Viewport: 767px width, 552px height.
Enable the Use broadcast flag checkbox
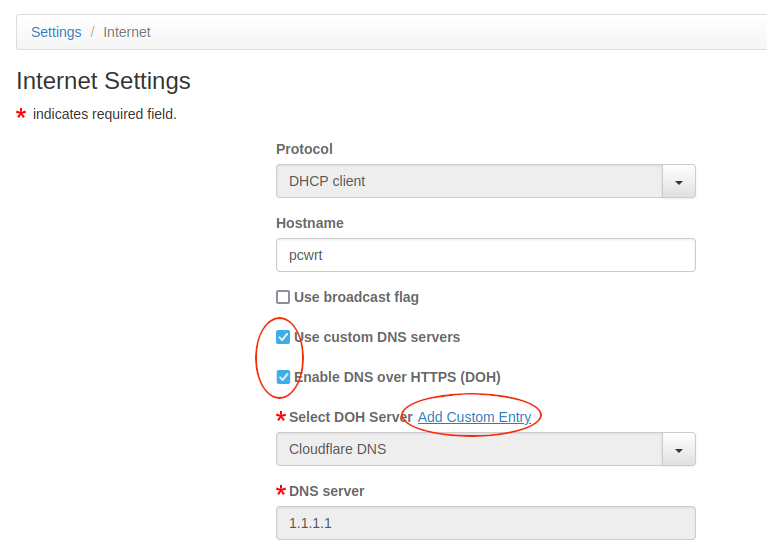pyautogui.click(x=283, y=297)
